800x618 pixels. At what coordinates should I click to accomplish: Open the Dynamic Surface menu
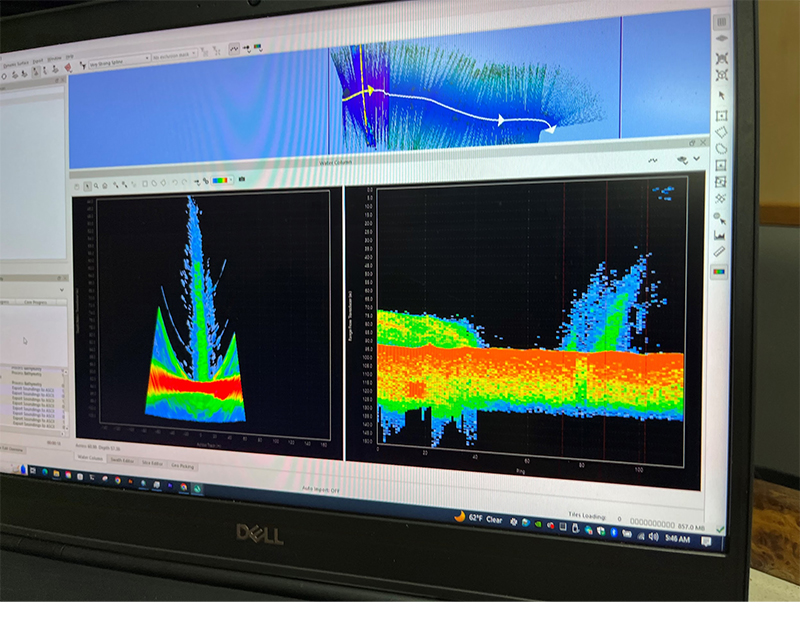pos(16,64)
